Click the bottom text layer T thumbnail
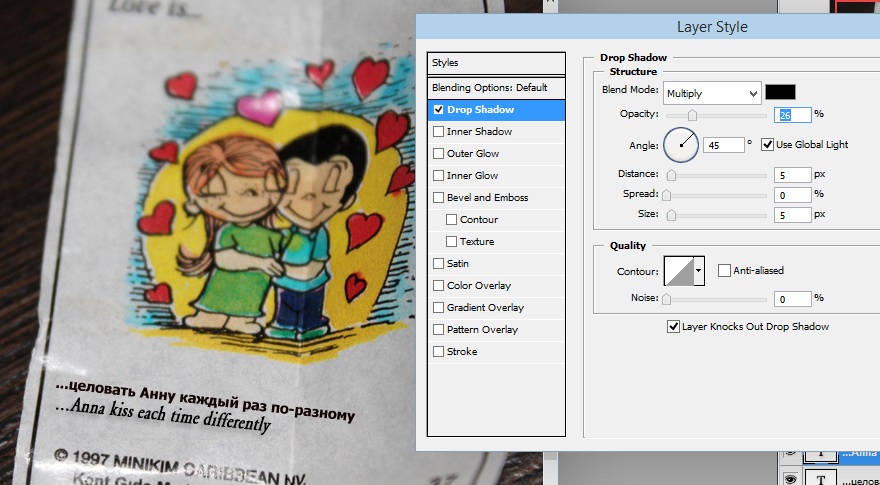Image resolution: width=880 pixels, height=485 pixels. point(821,478)
